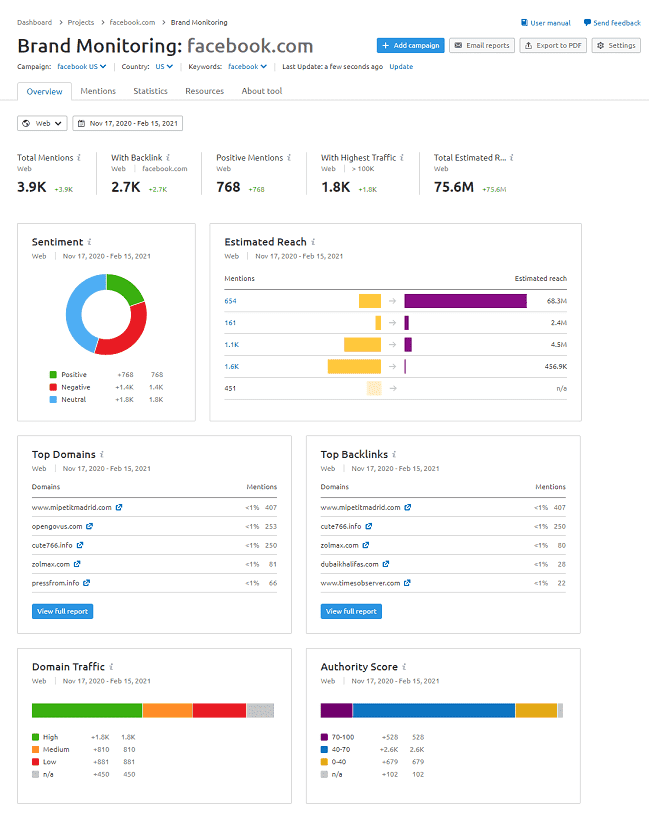Open external link icon for opengovus.com
Screen dimensions: 649x825
click(89, 526)
